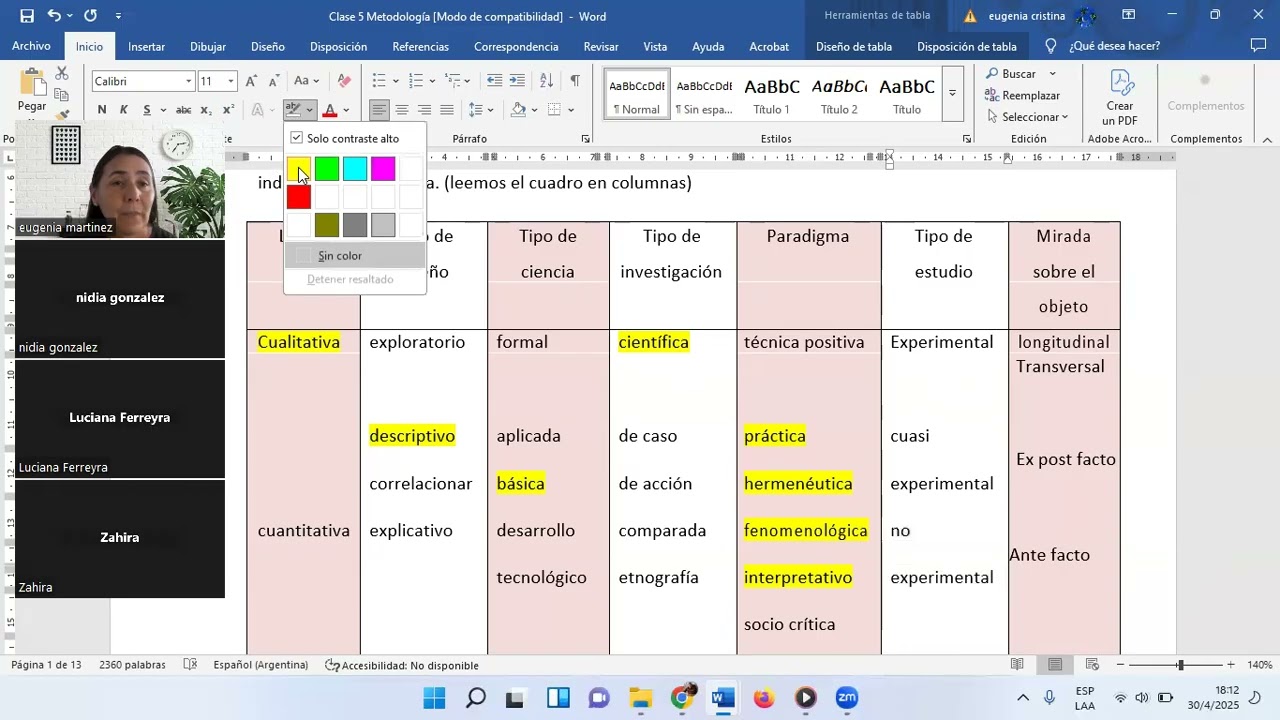The width and height of the screenshot is (1280, 720).
Task: Switch to the Disposición de tabla tab
Action: tap(966, 46)
